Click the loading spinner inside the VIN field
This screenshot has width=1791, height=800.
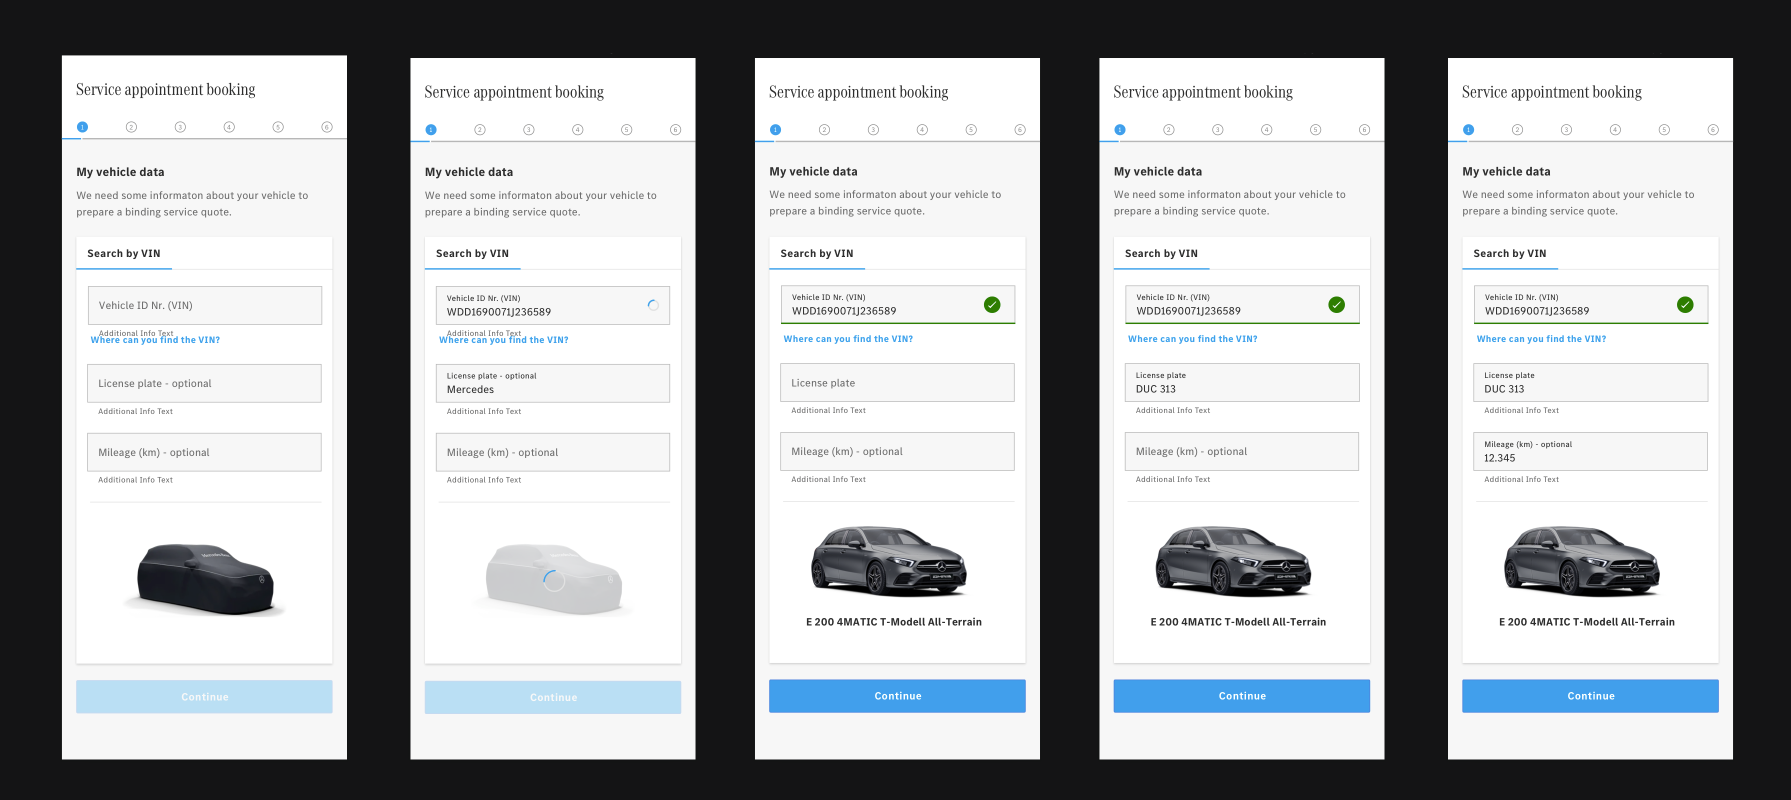point(653,306)
